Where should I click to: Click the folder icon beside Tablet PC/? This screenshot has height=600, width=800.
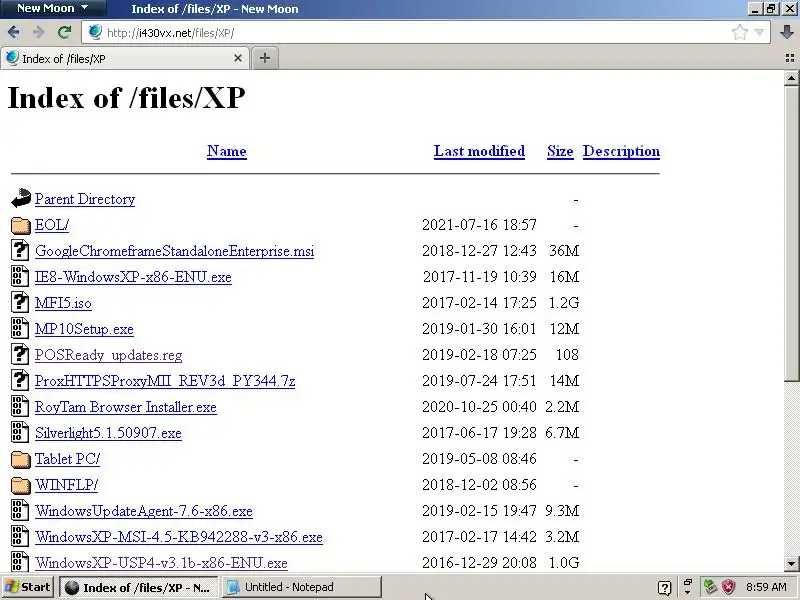[x=20, y=459]
